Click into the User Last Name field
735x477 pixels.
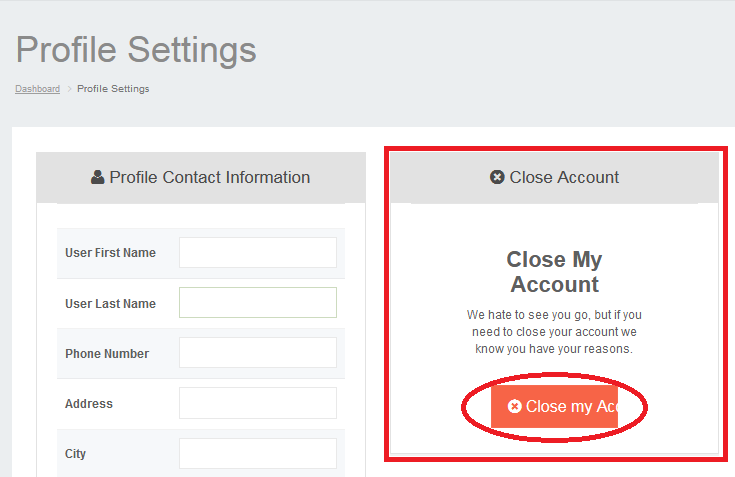tap(258, 303)
